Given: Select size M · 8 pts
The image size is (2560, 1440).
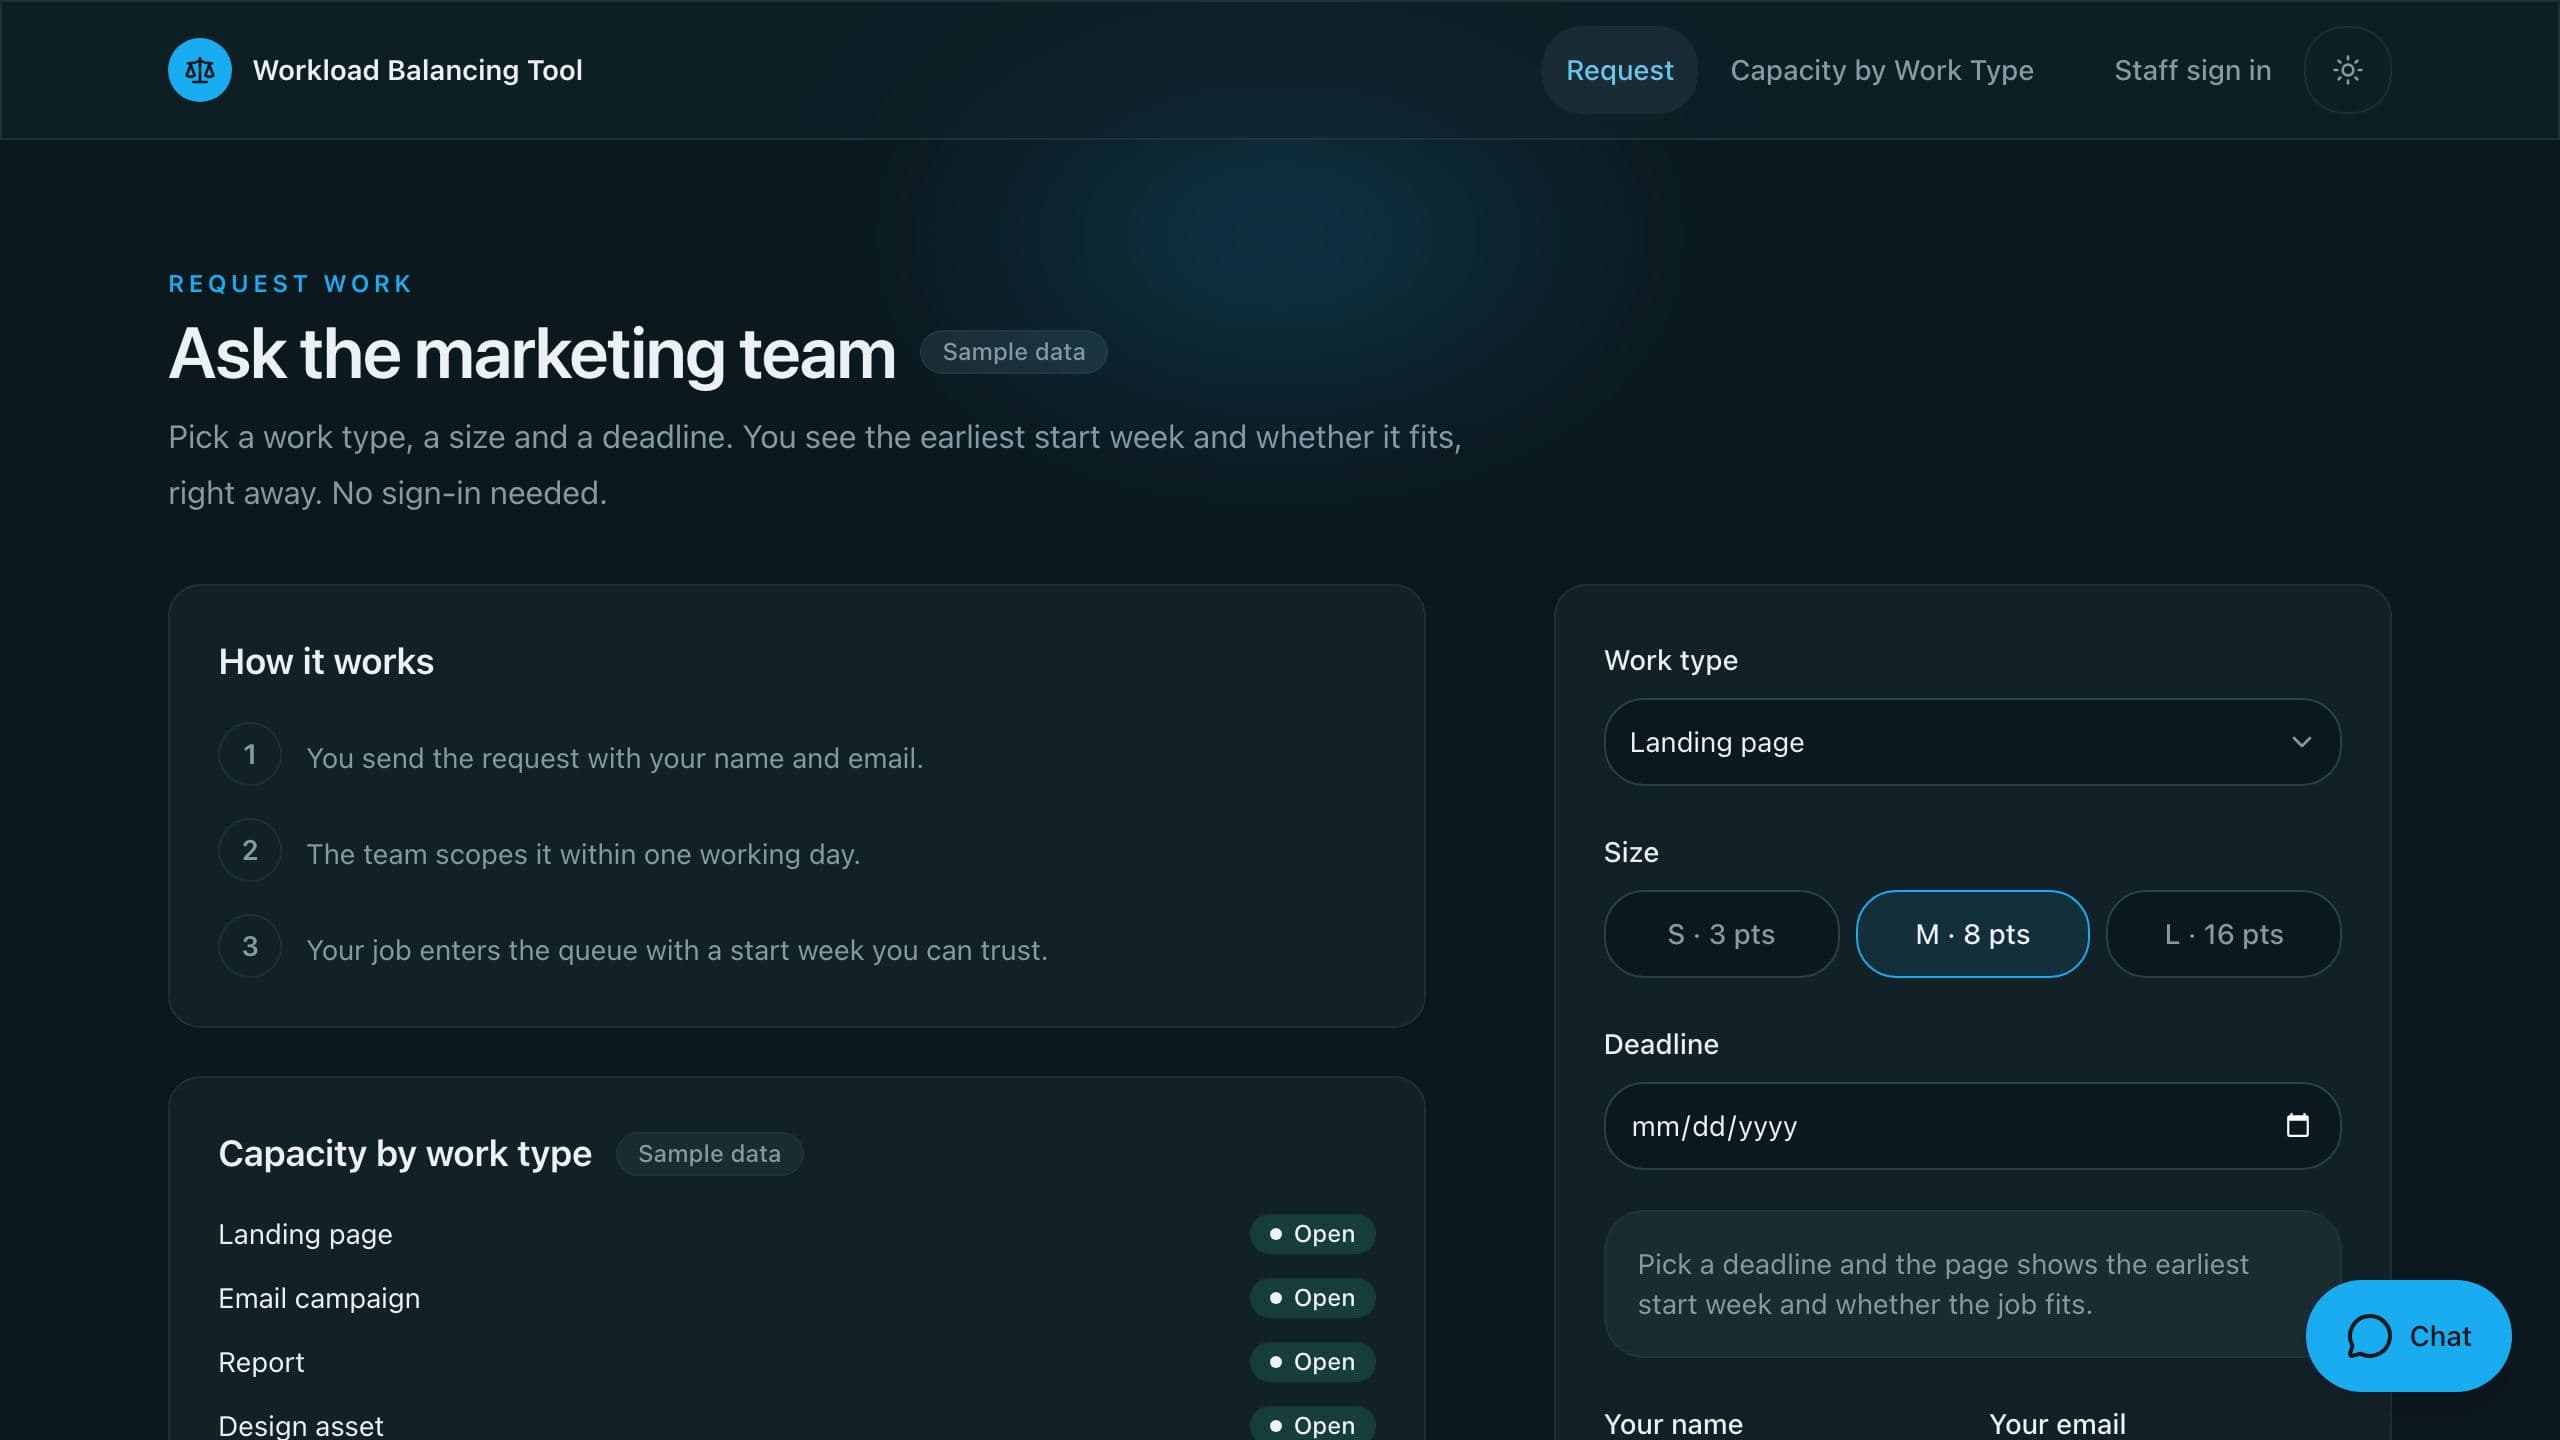Looking at the screenshot, I should [x=1972, y=934].
